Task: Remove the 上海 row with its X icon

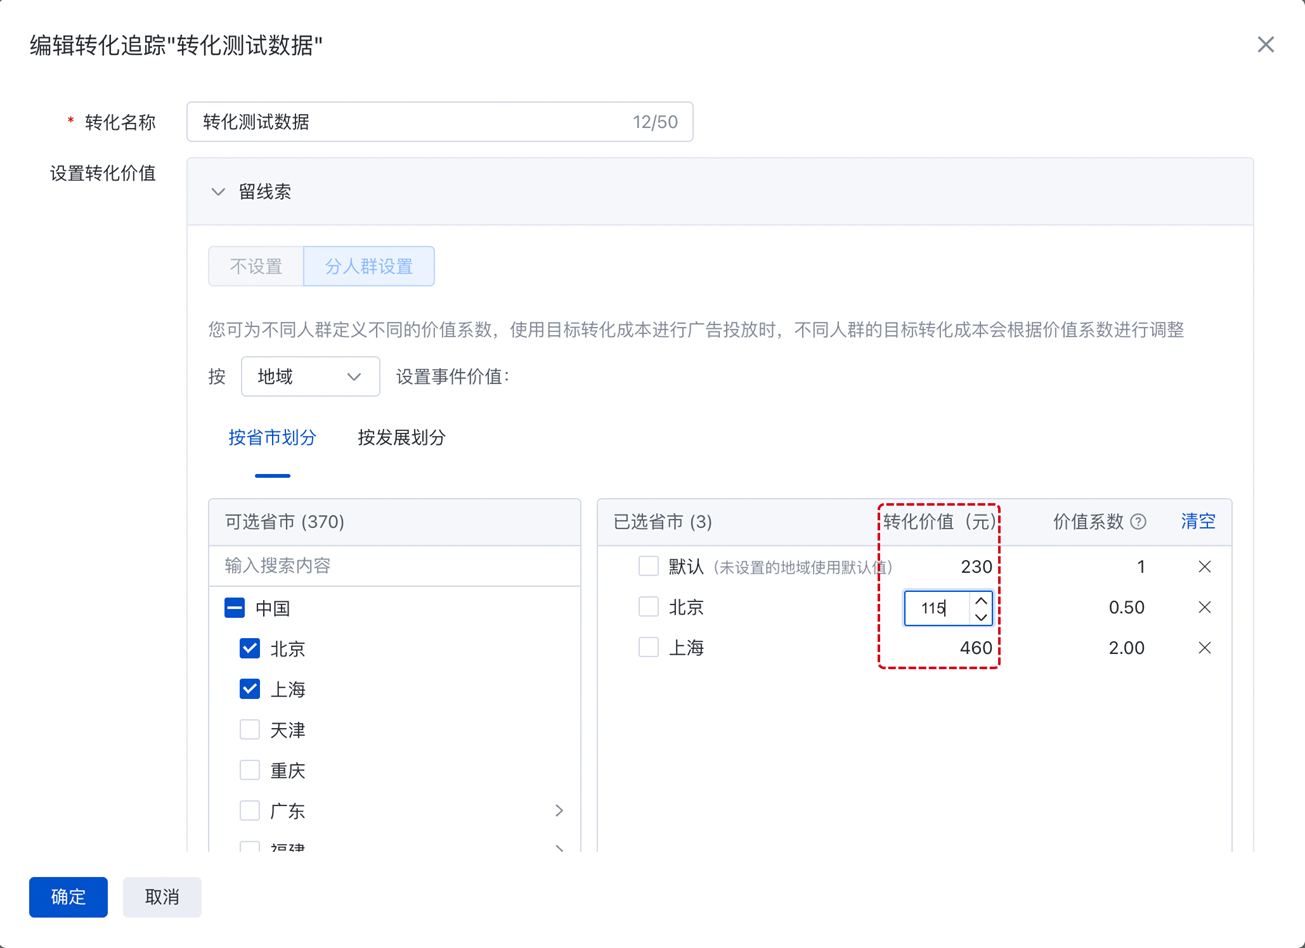Action: 1204,648
